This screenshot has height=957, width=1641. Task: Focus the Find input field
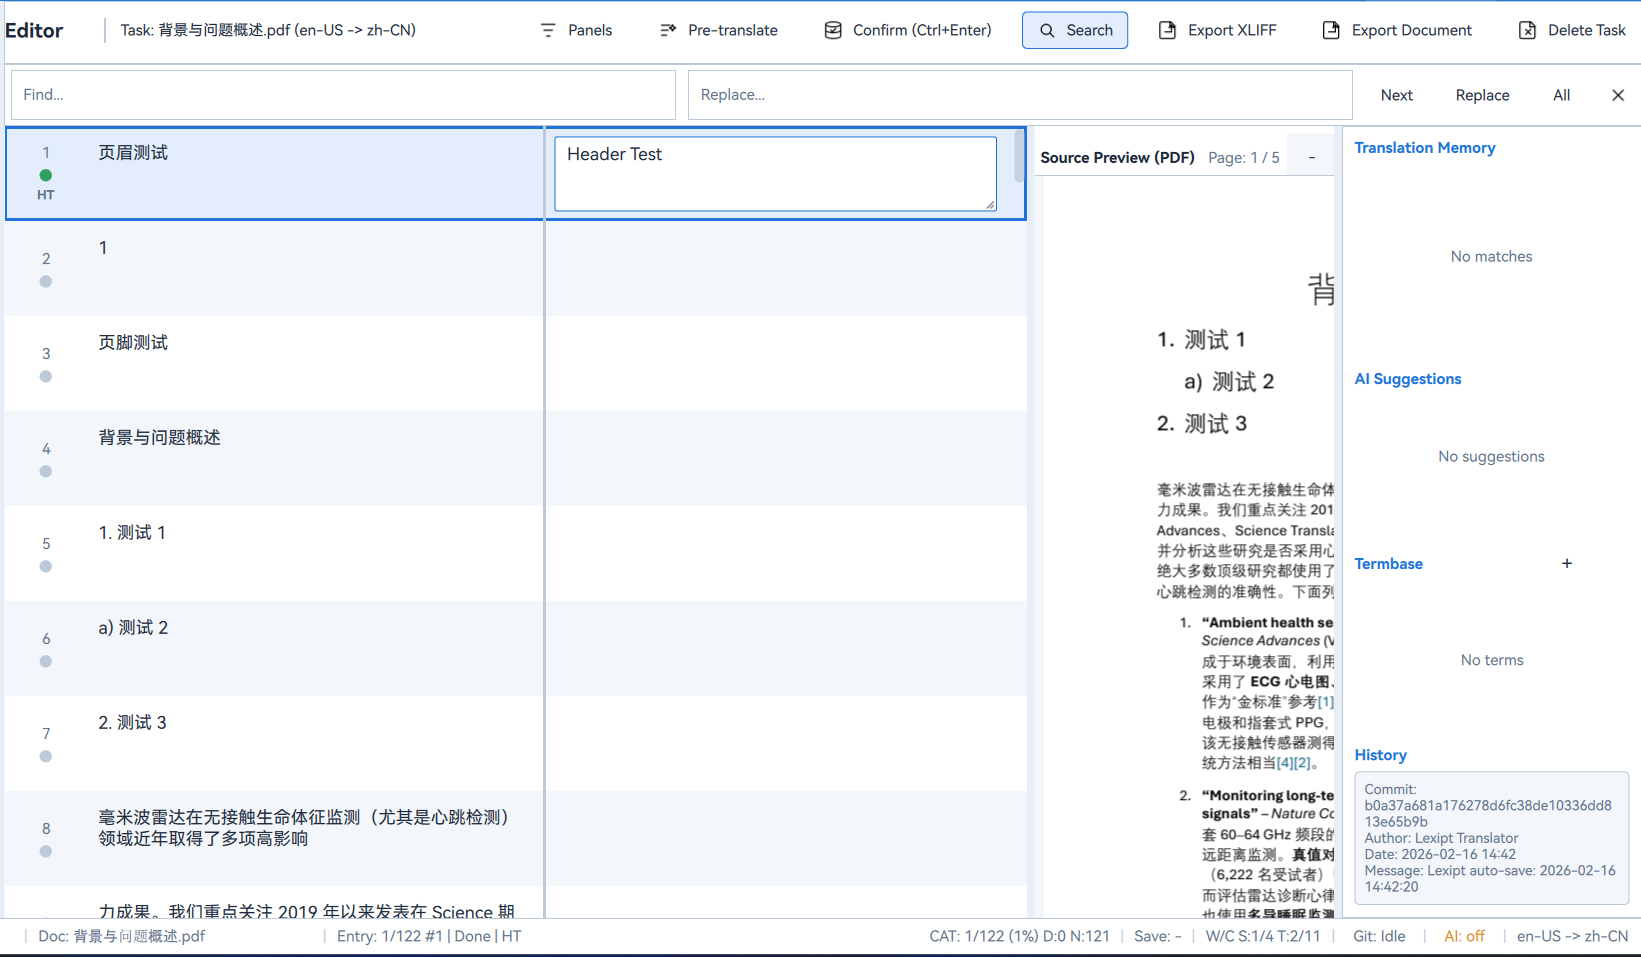343,95
